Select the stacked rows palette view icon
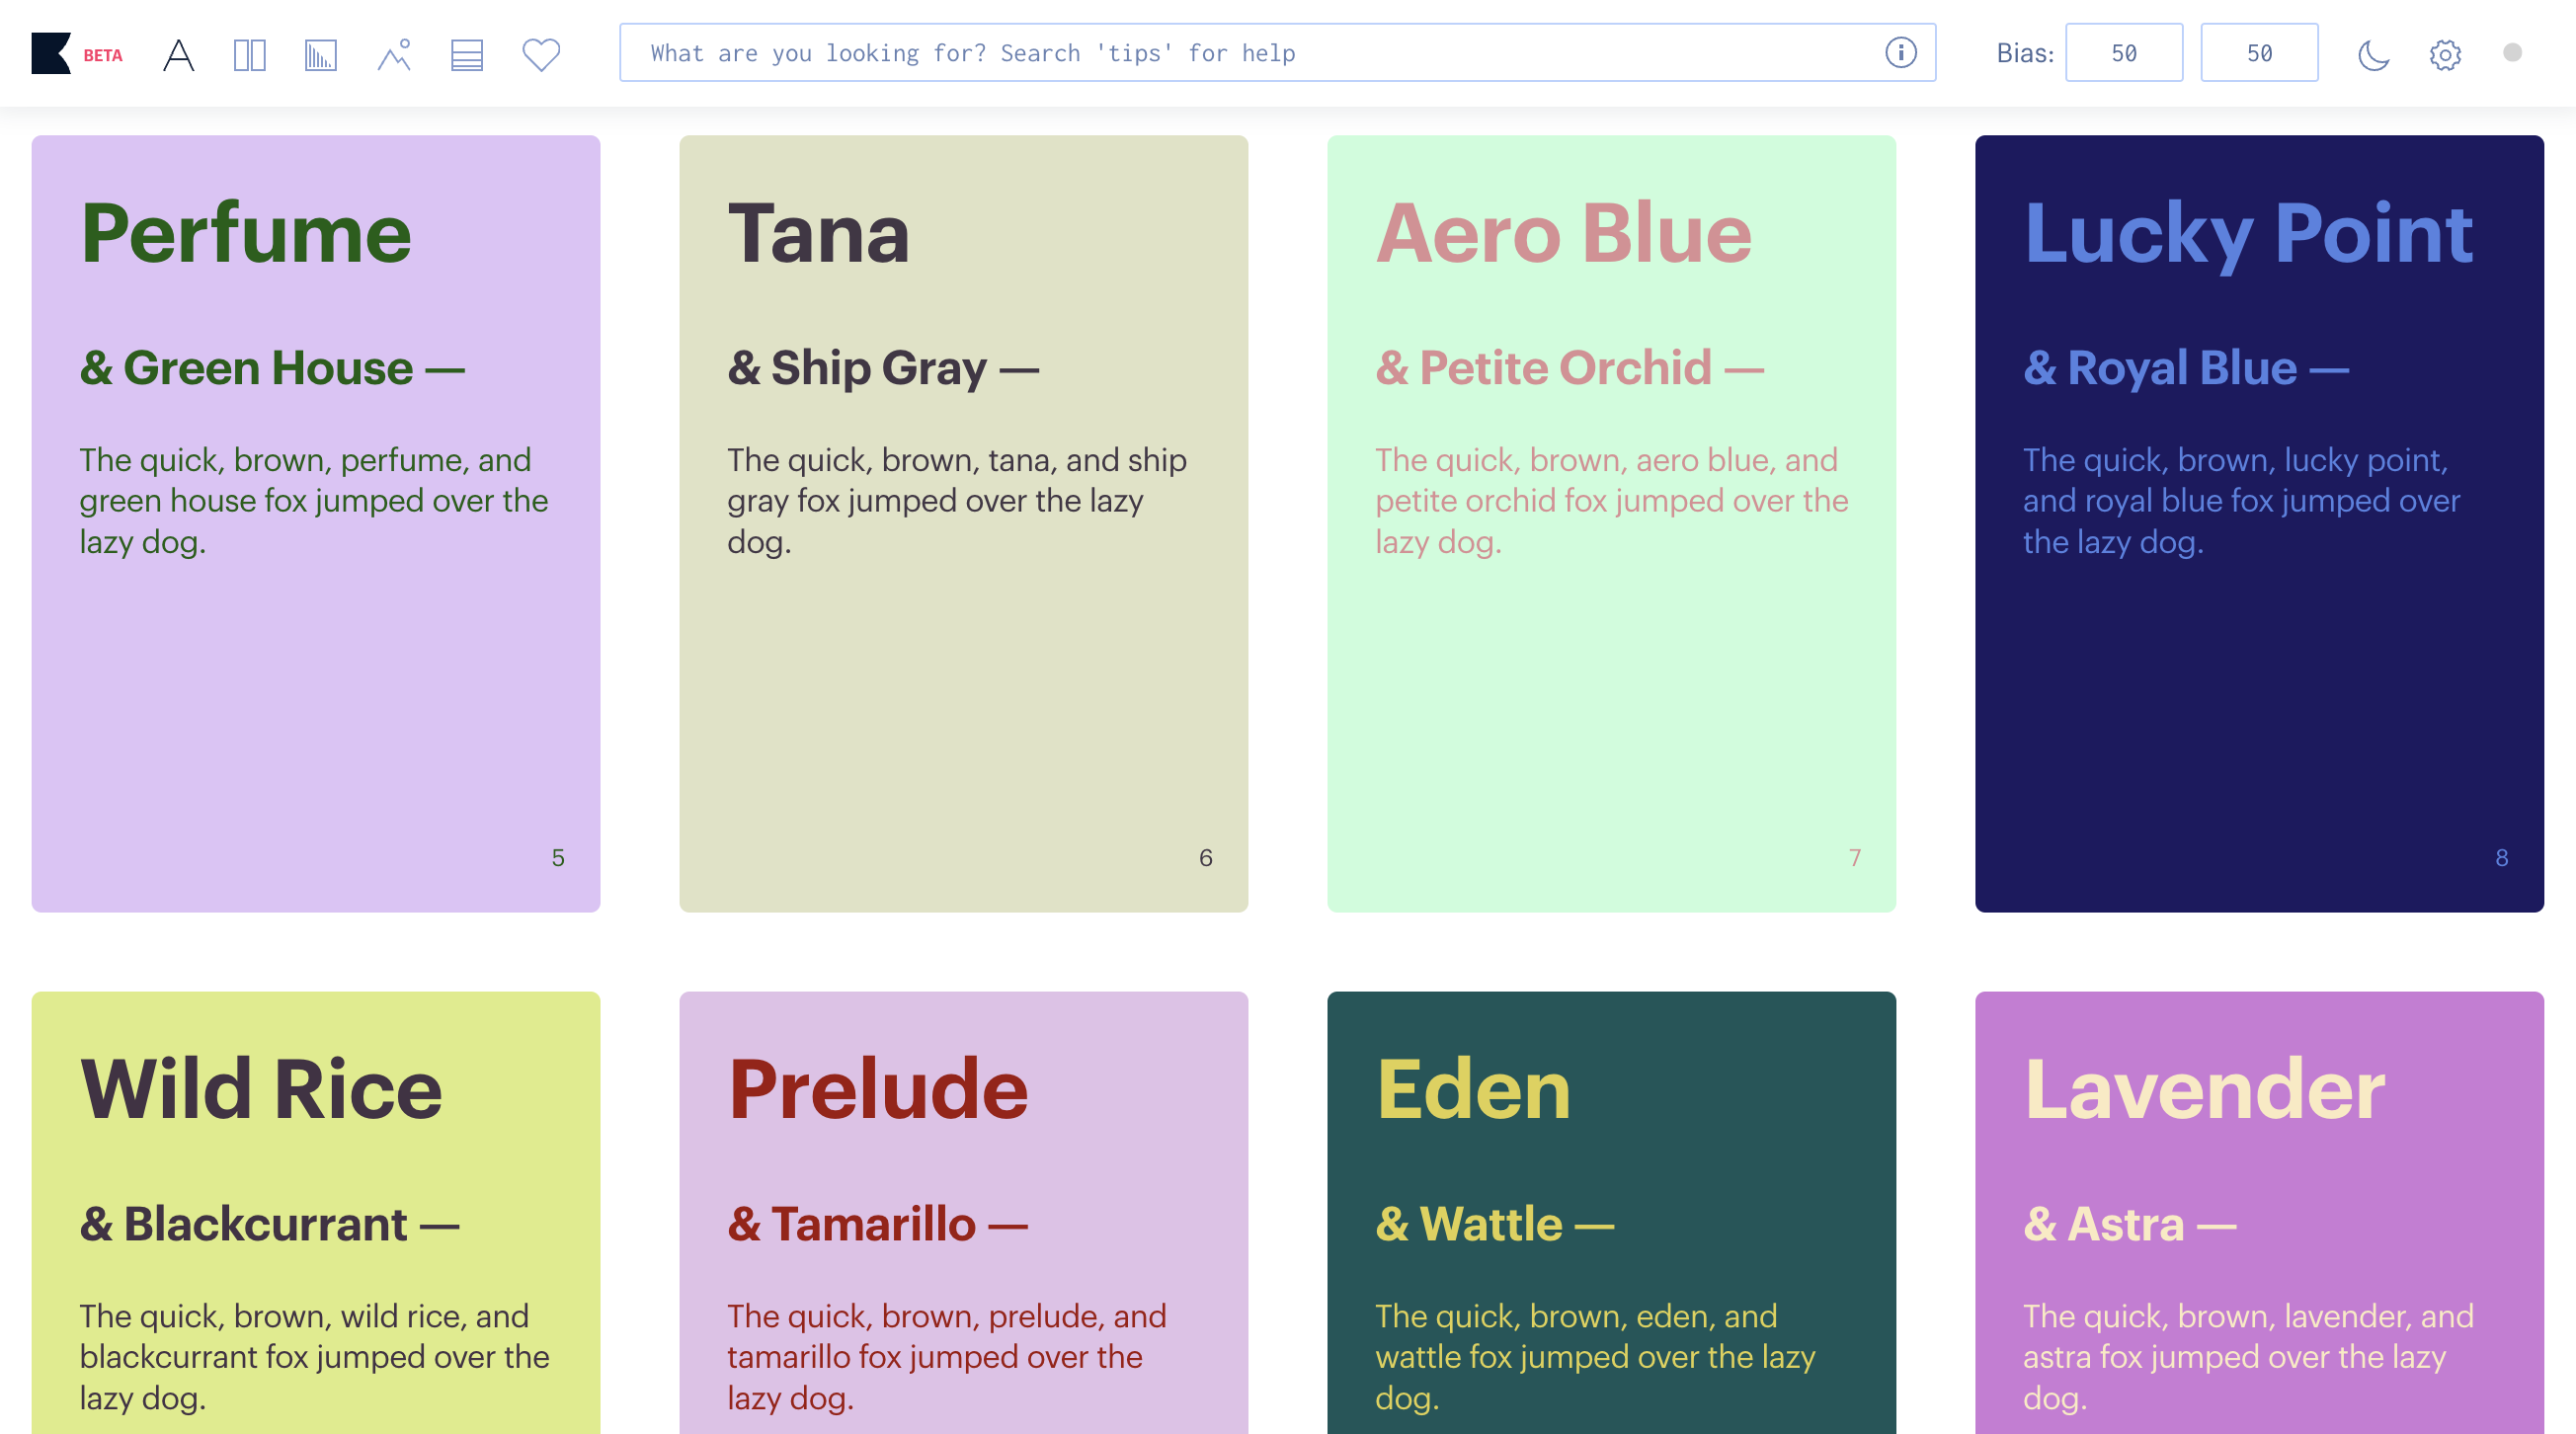 (x=466, y=54)
